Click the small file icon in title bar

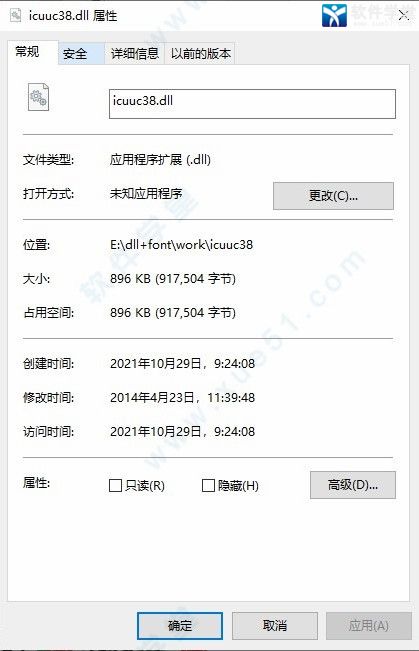(16, 15)
